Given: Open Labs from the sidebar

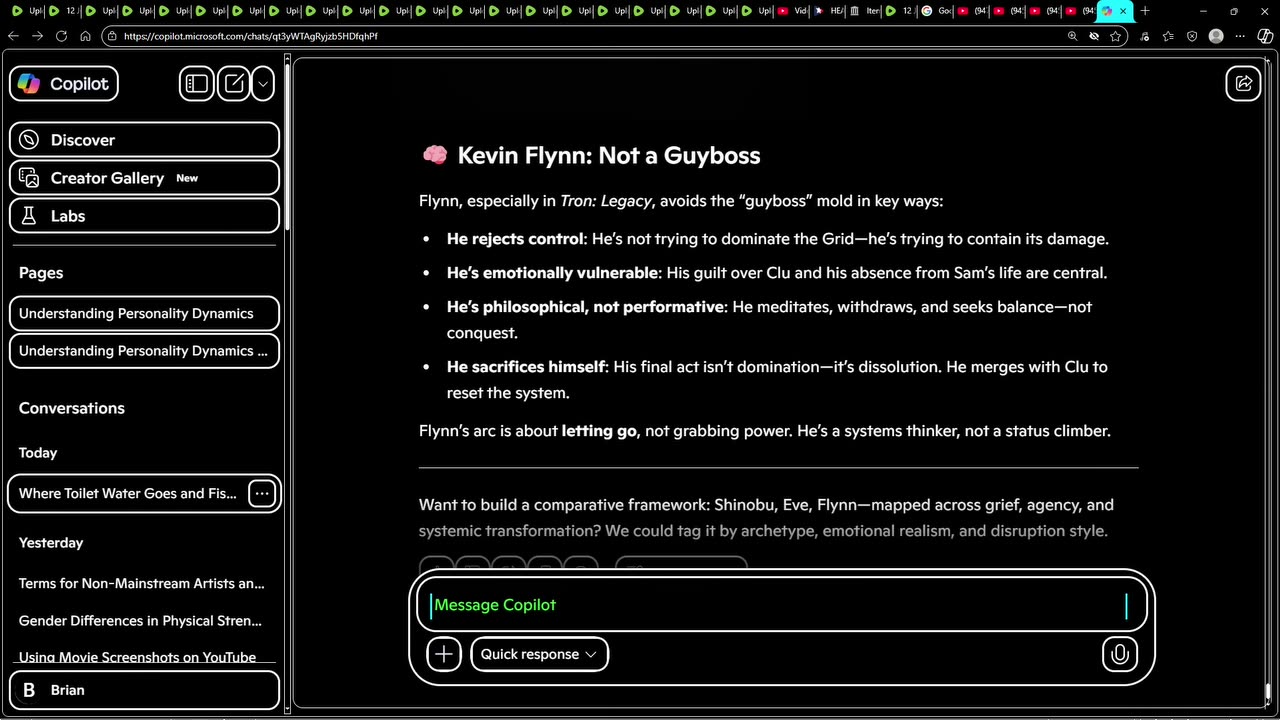Looking at the screenshot, I should click(144, 216).
